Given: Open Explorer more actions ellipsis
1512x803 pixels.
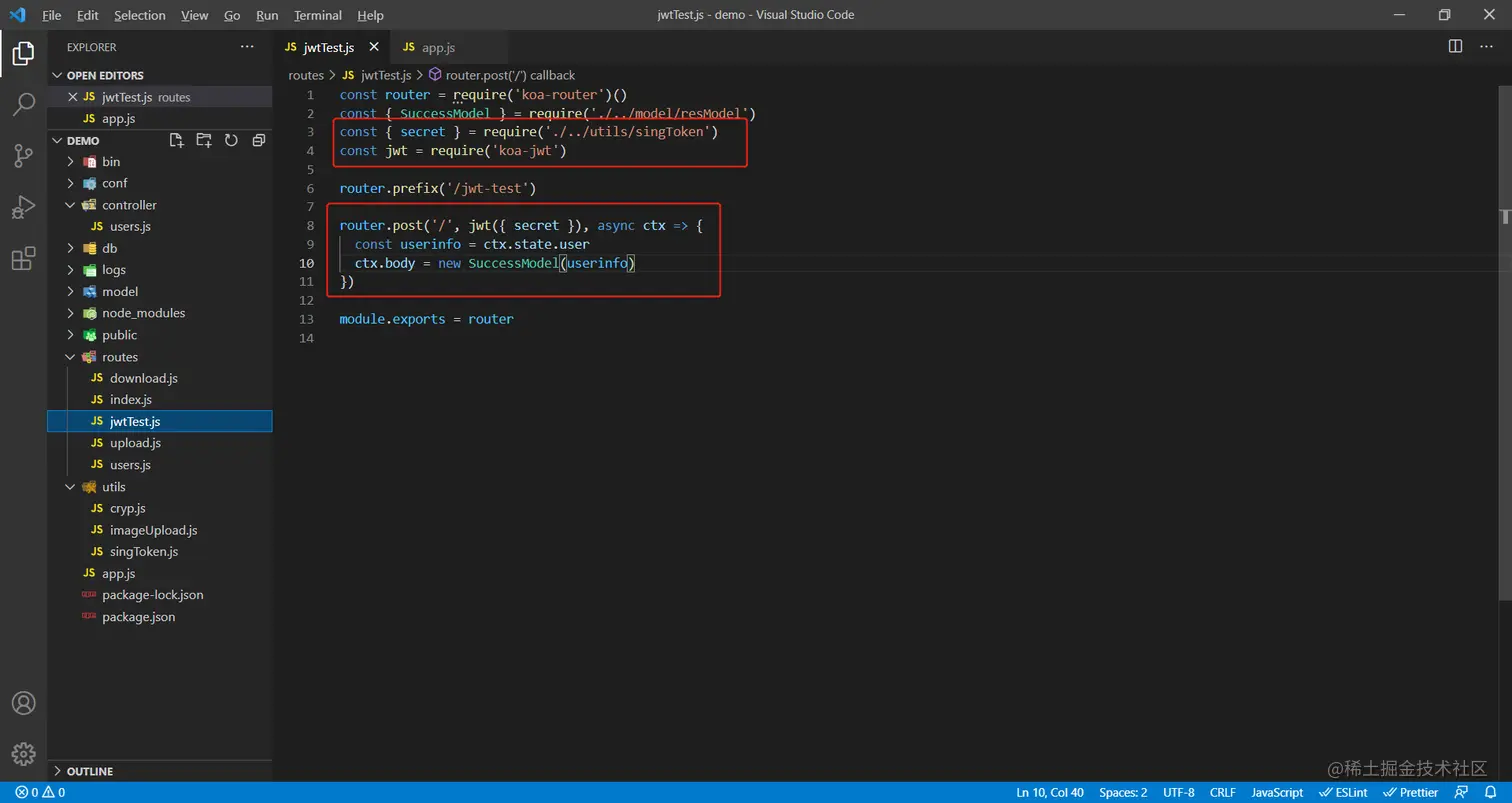Looking at the screenshot, I should point(248,47).
